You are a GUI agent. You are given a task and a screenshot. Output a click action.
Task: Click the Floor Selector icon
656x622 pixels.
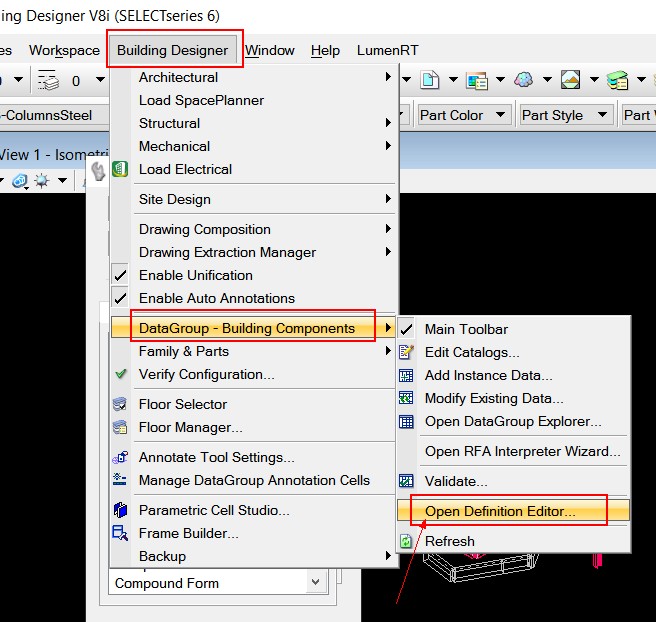pyautogui.click(x=120, y=404)
